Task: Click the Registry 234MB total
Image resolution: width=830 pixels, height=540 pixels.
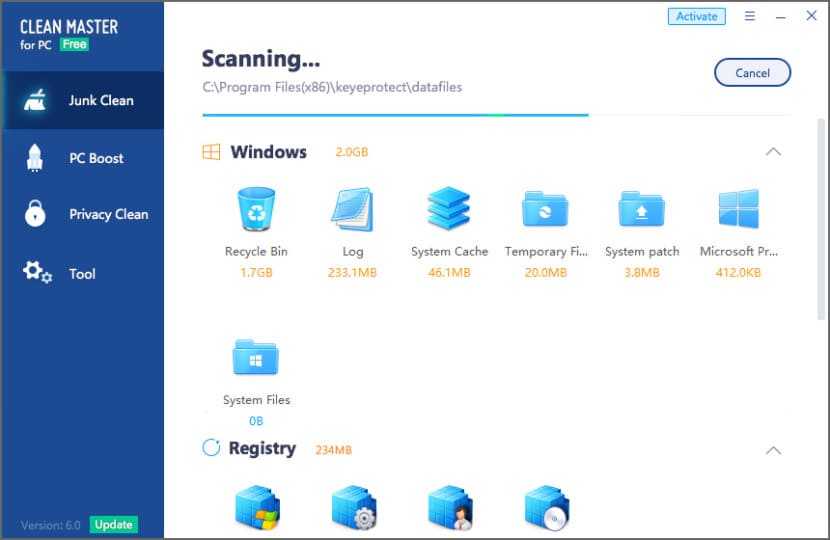Action: (x=333, y=450)
